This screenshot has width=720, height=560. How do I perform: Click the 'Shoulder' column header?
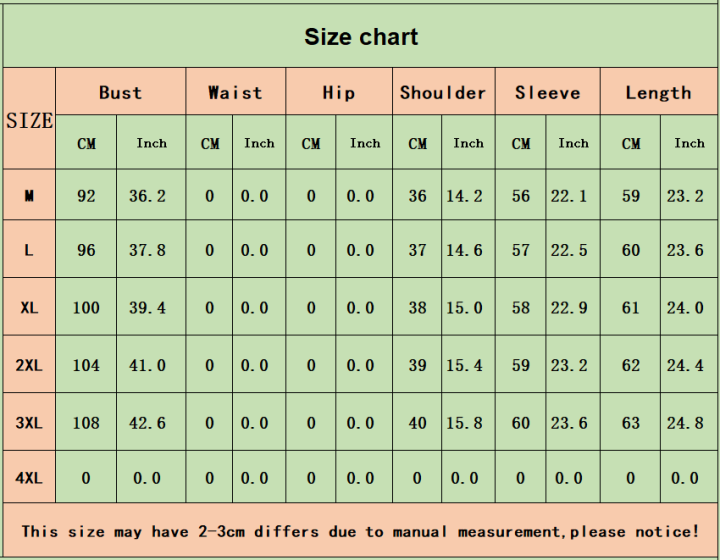point(443,93)
